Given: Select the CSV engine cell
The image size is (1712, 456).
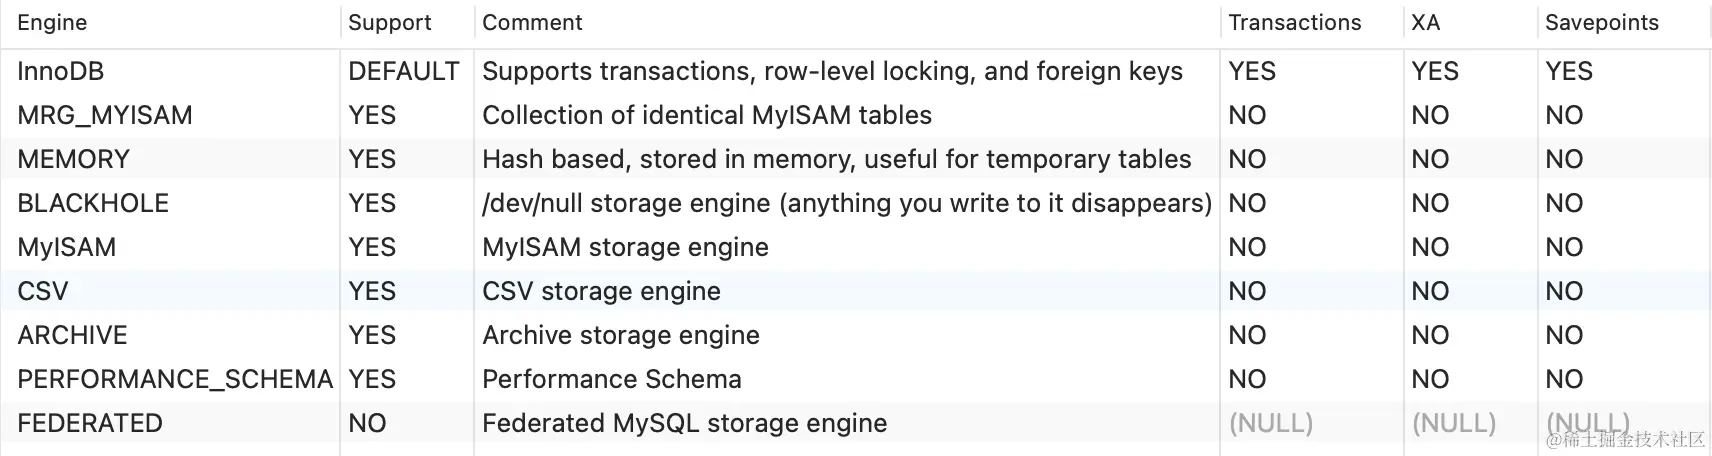Looking at the screenshot, I should (x=43, y=291).
